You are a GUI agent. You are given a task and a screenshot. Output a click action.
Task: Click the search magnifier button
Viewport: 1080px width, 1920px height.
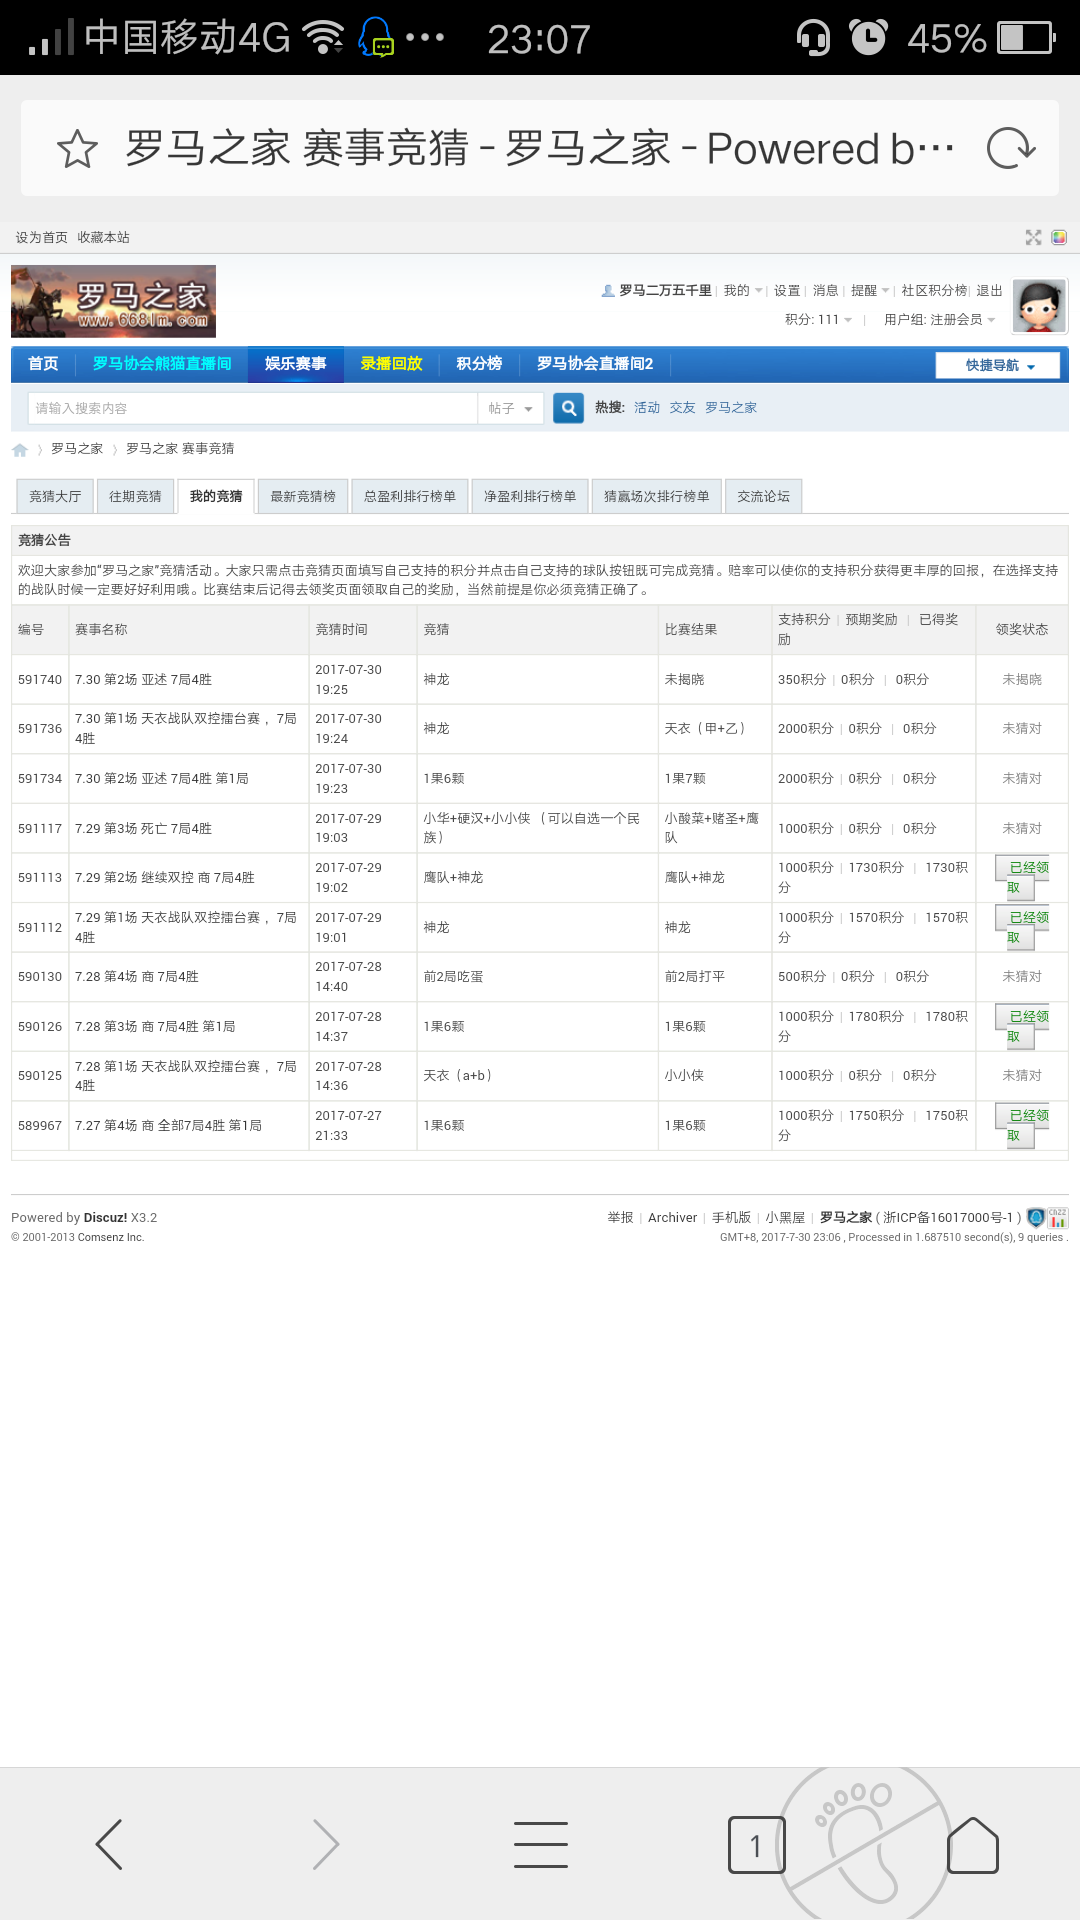click(569, 408)
